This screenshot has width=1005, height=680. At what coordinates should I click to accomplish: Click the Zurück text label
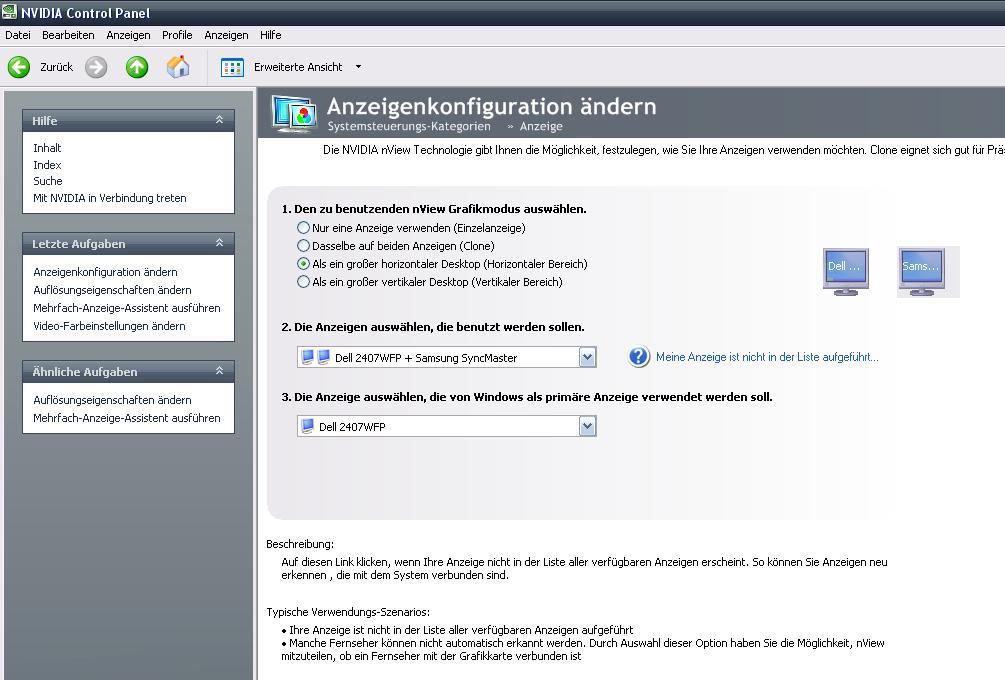[56, 67]
